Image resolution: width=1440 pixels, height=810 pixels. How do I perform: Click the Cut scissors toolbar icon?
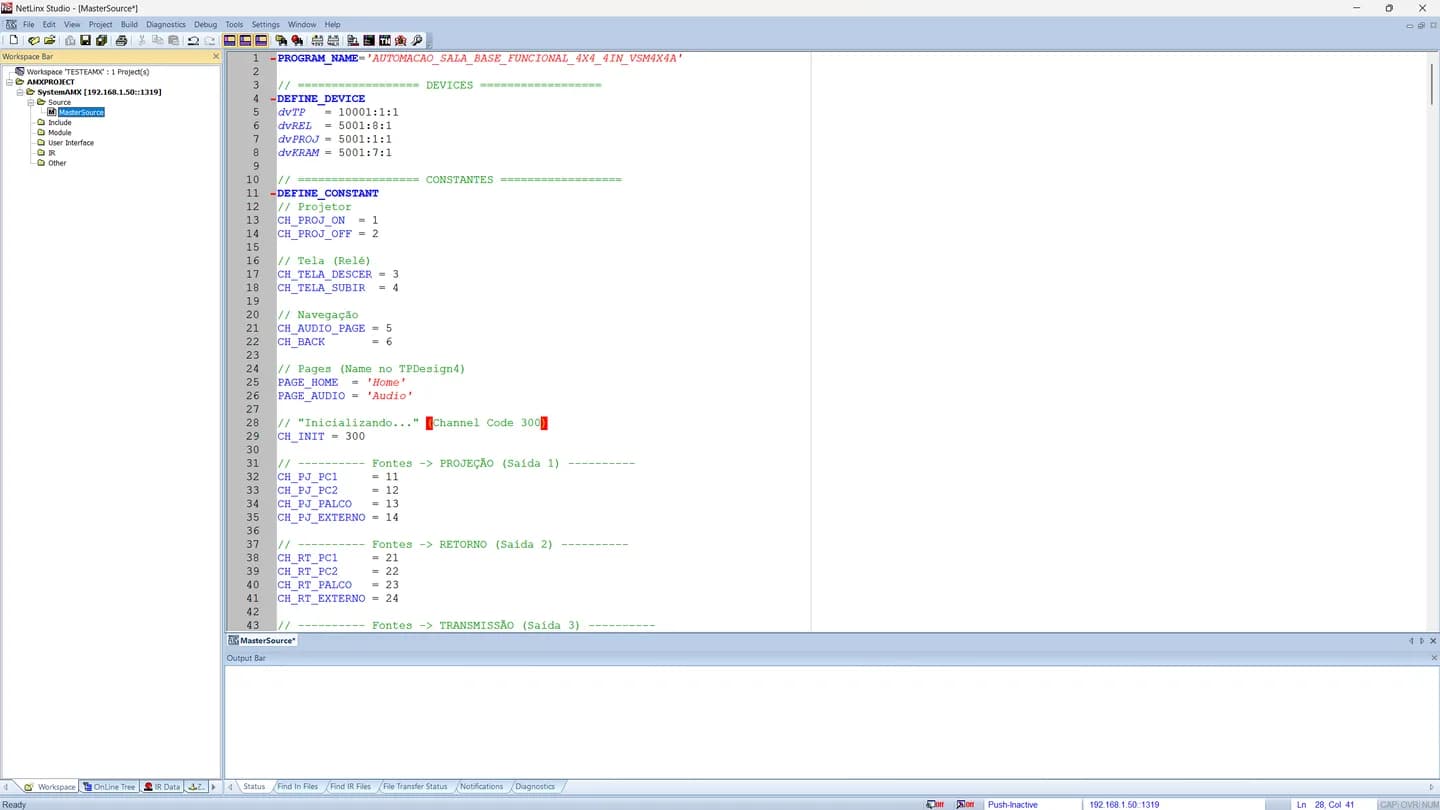141,40
